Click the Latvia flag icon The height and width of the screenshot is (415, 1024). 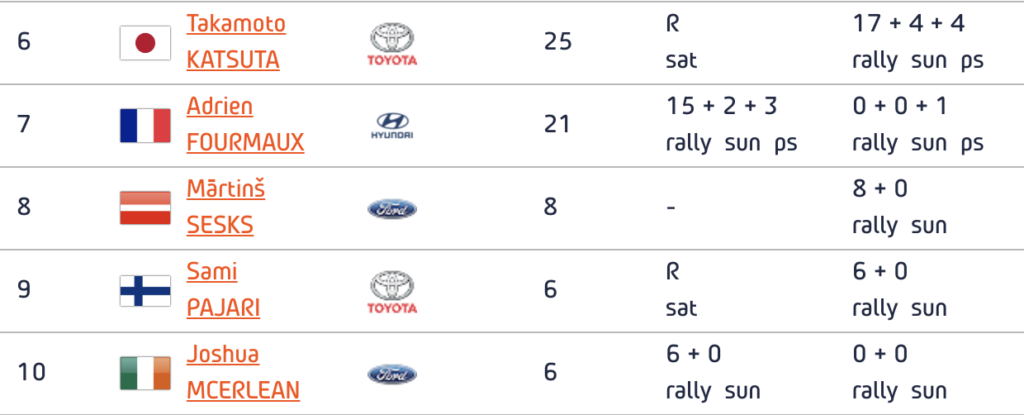pyautogui.click(x=145, y=208)
